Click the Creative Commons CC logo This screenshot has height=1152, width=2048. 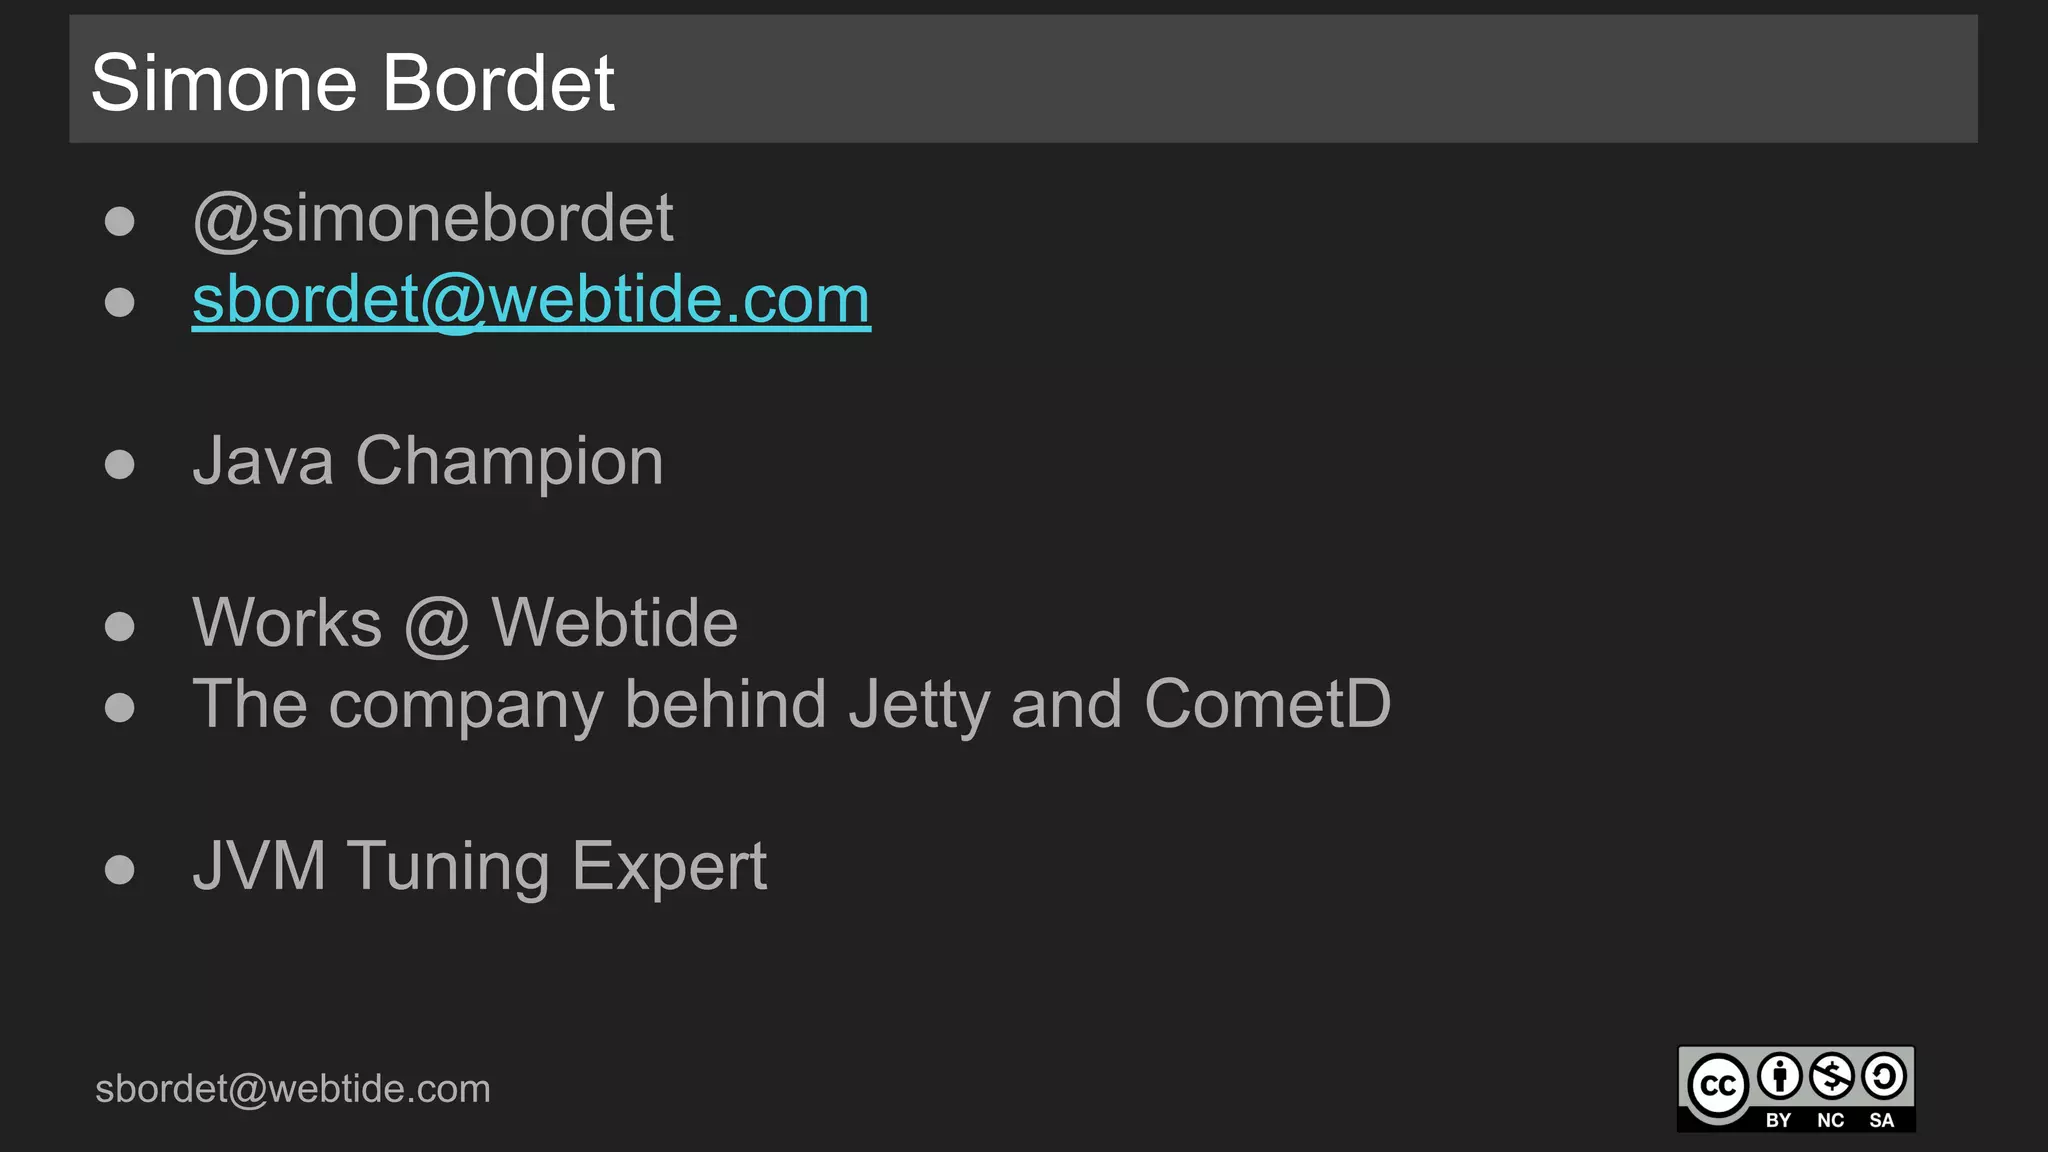pos(1718,1085)
